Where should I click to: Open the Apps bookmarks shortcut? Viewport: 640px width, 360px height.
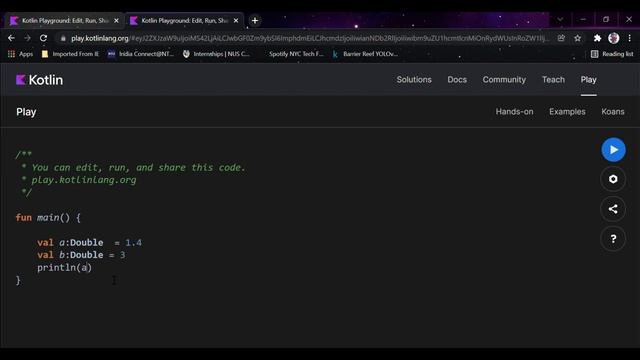coord(20,54)
